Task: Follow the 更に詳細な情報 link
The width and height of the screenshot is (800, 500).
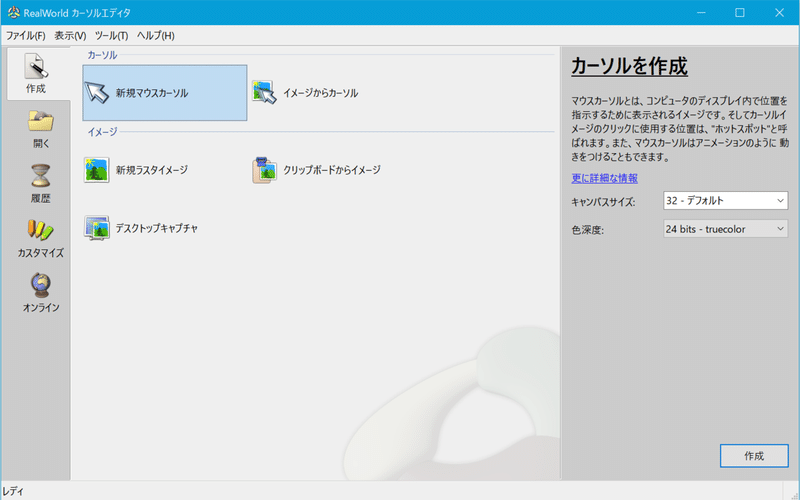Action: coord(604,178)
